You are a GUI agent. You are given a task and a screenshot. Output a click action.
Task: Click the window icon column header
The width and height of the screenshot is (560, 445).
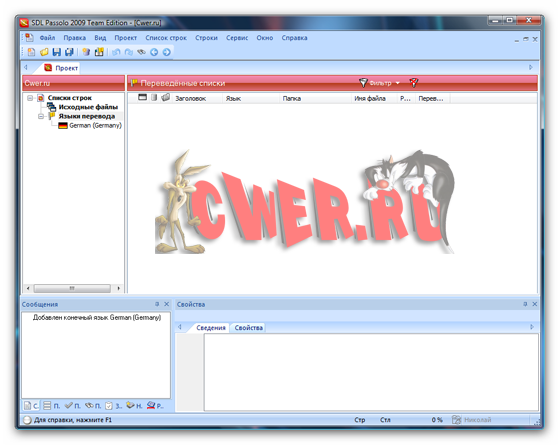[x=142, y=97]
